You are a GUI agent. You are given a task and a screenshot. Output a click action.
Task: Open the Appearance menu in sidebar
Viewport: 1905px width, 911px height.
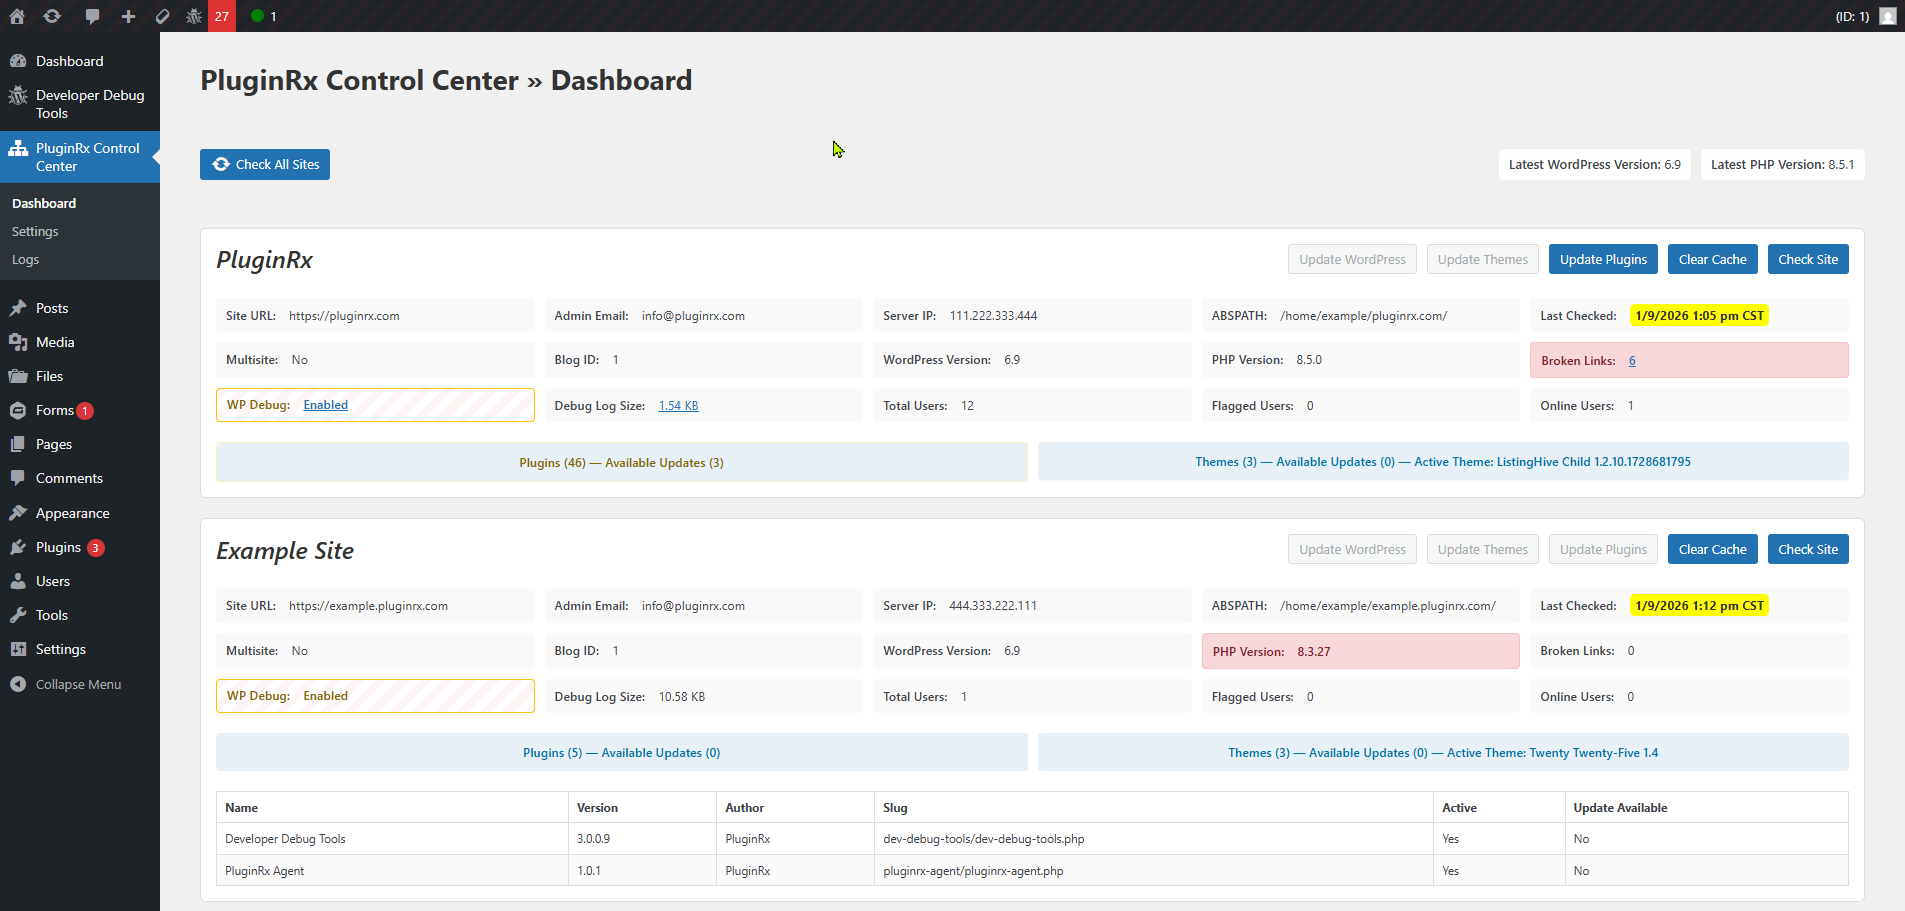coord(72,513)
